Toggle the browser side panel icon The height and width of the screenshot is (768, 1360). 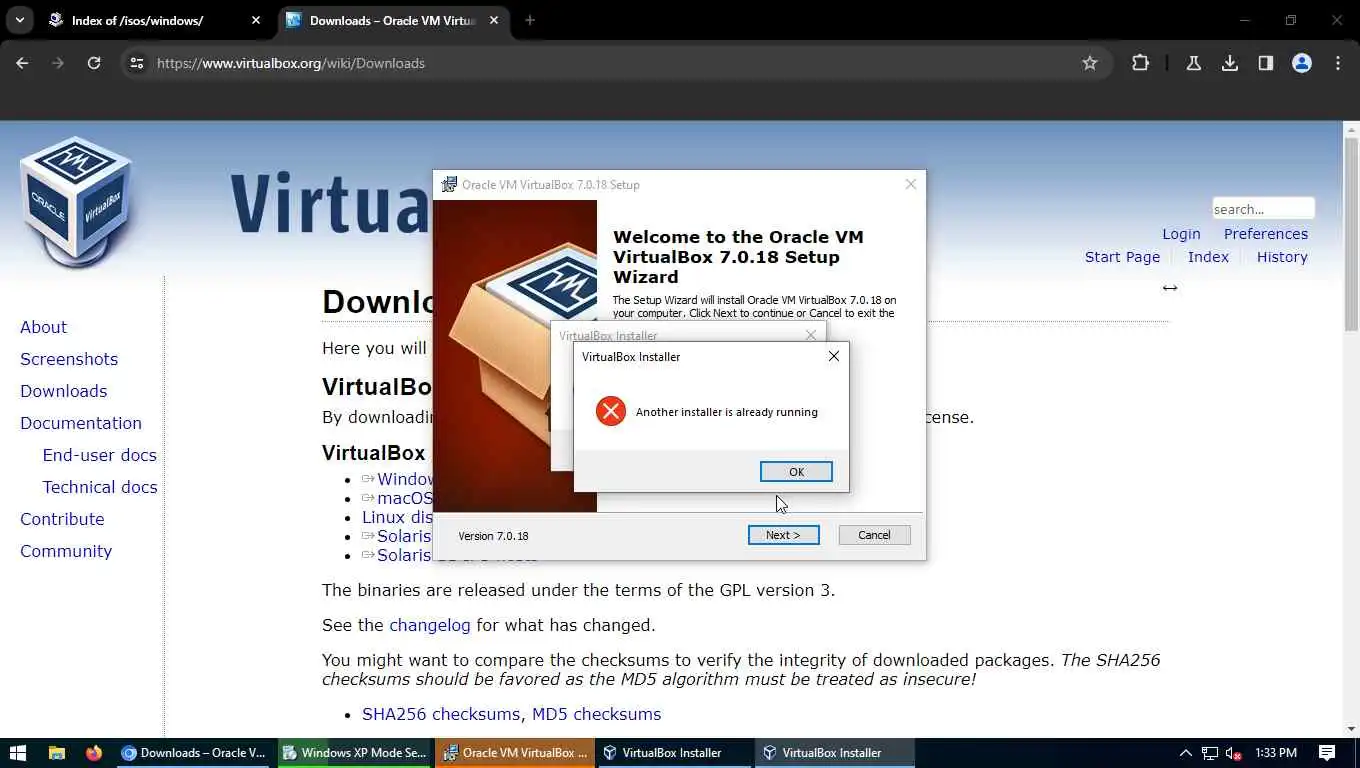(1266, 63)
